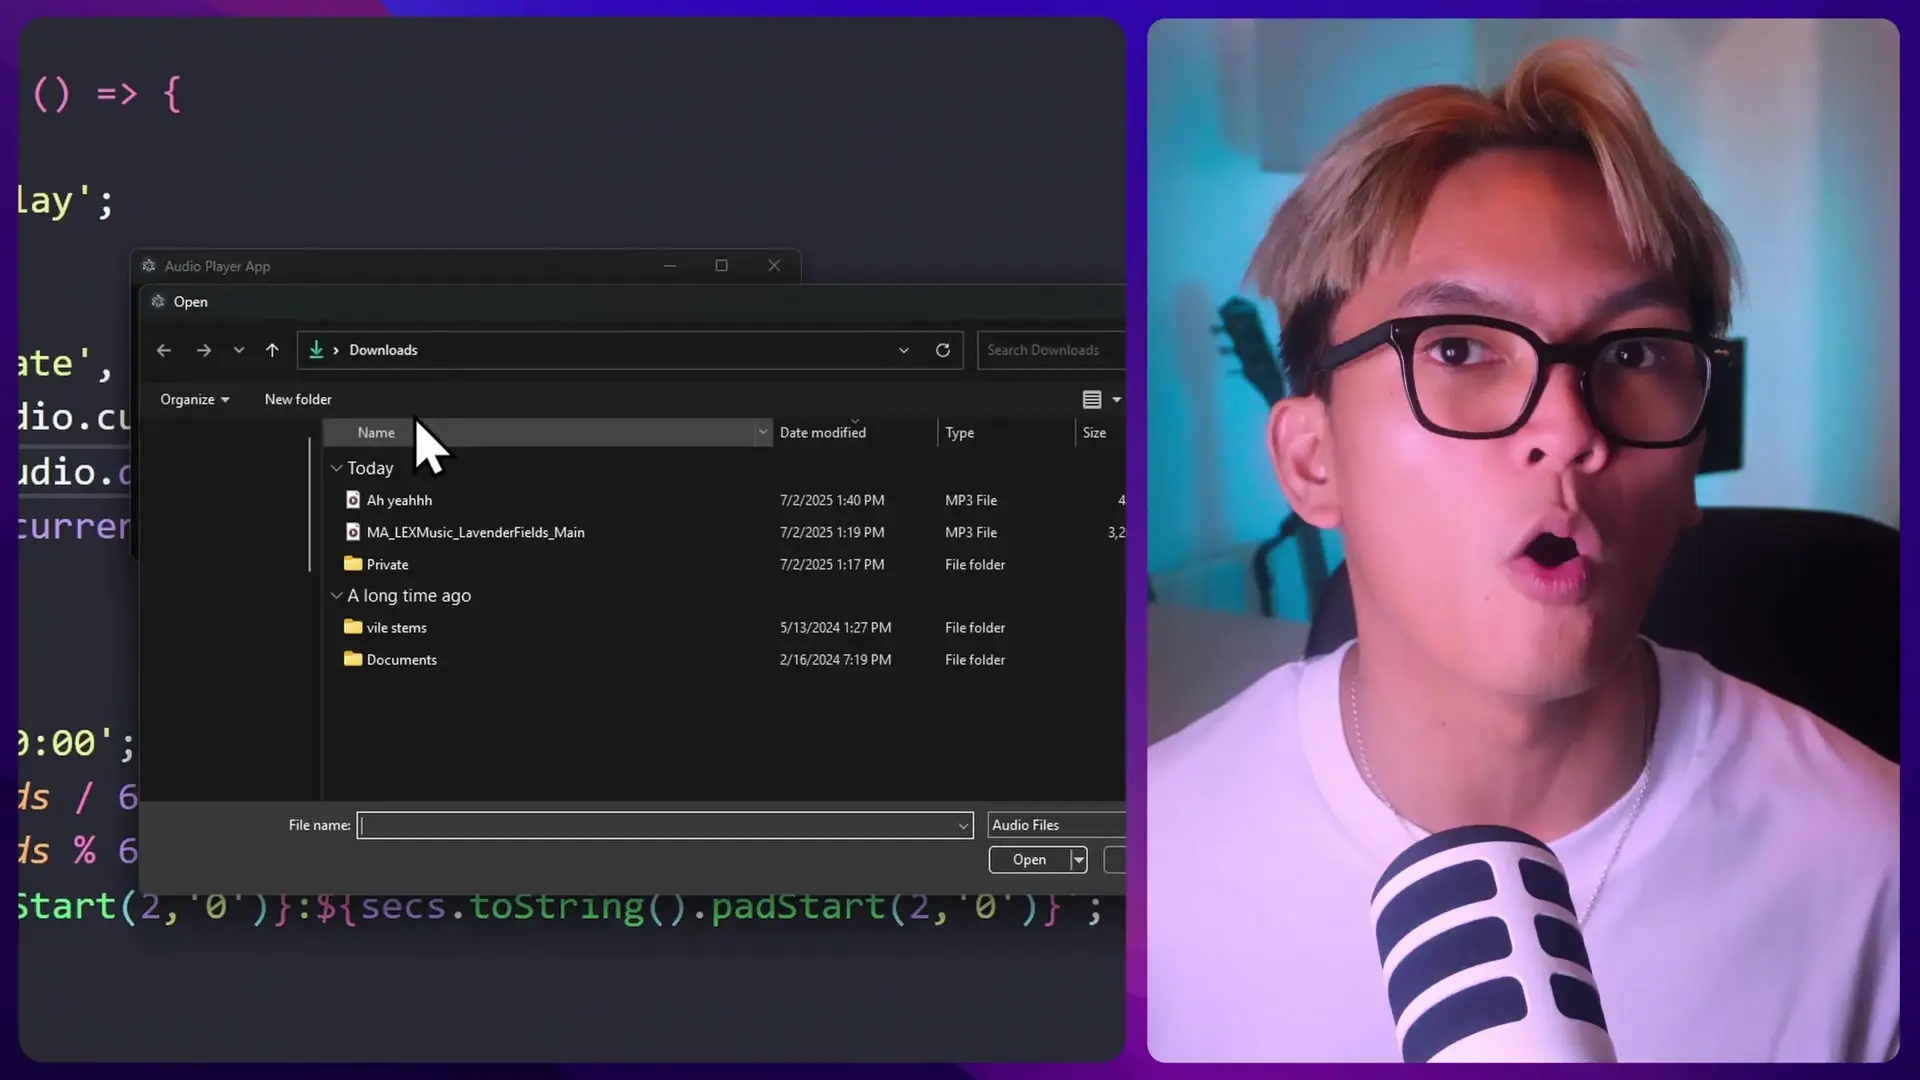Go forward with the right arrow button
1920x1080 pixels.
[x=204, y=350]
